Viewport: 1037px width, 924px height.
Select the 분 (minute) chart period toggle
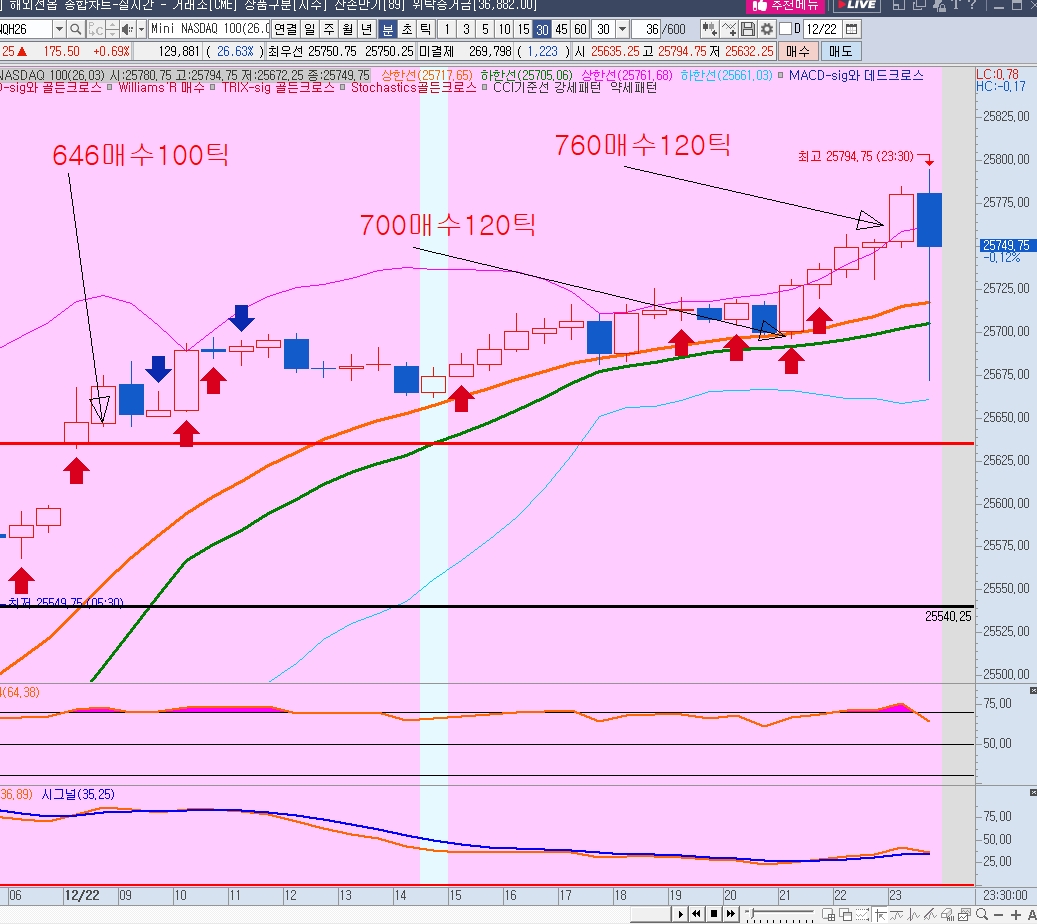[x=388, y=30]
